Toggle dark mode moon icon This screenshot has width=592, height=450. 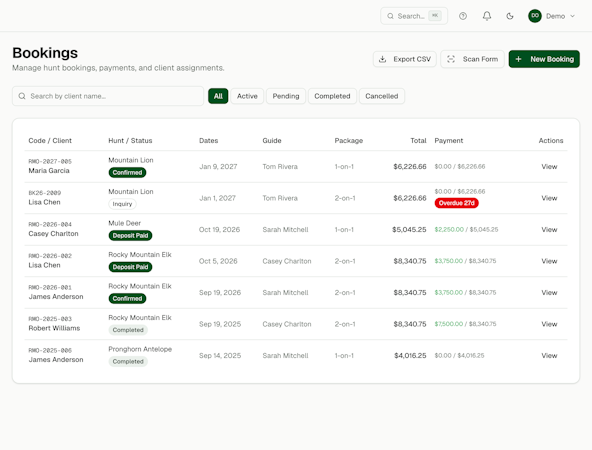pos(510,16)
